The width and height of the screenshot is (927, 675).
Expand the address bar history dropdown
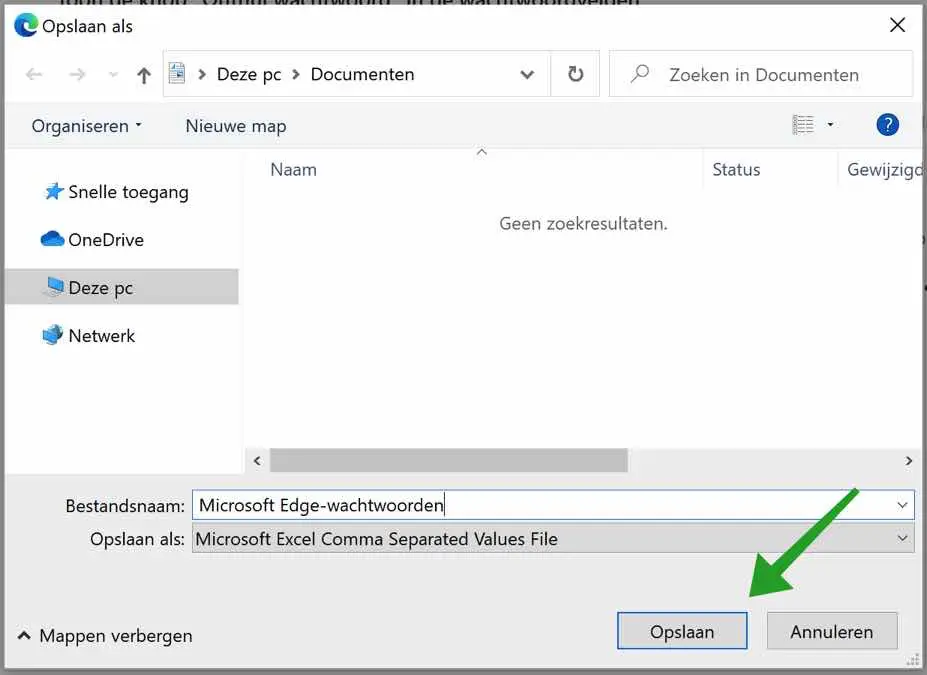pos(527,74)
